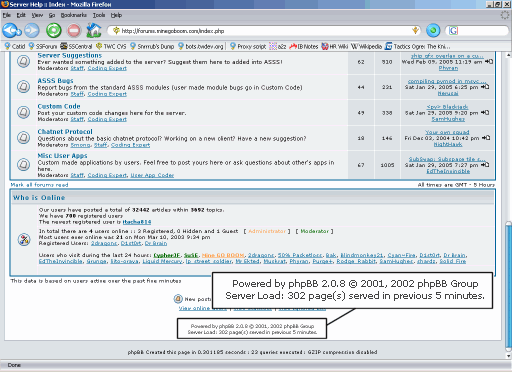Screen dimensions: 512x372
Task: Open the Tactics Ogre bookmark
Action: [x=418, y=46]
